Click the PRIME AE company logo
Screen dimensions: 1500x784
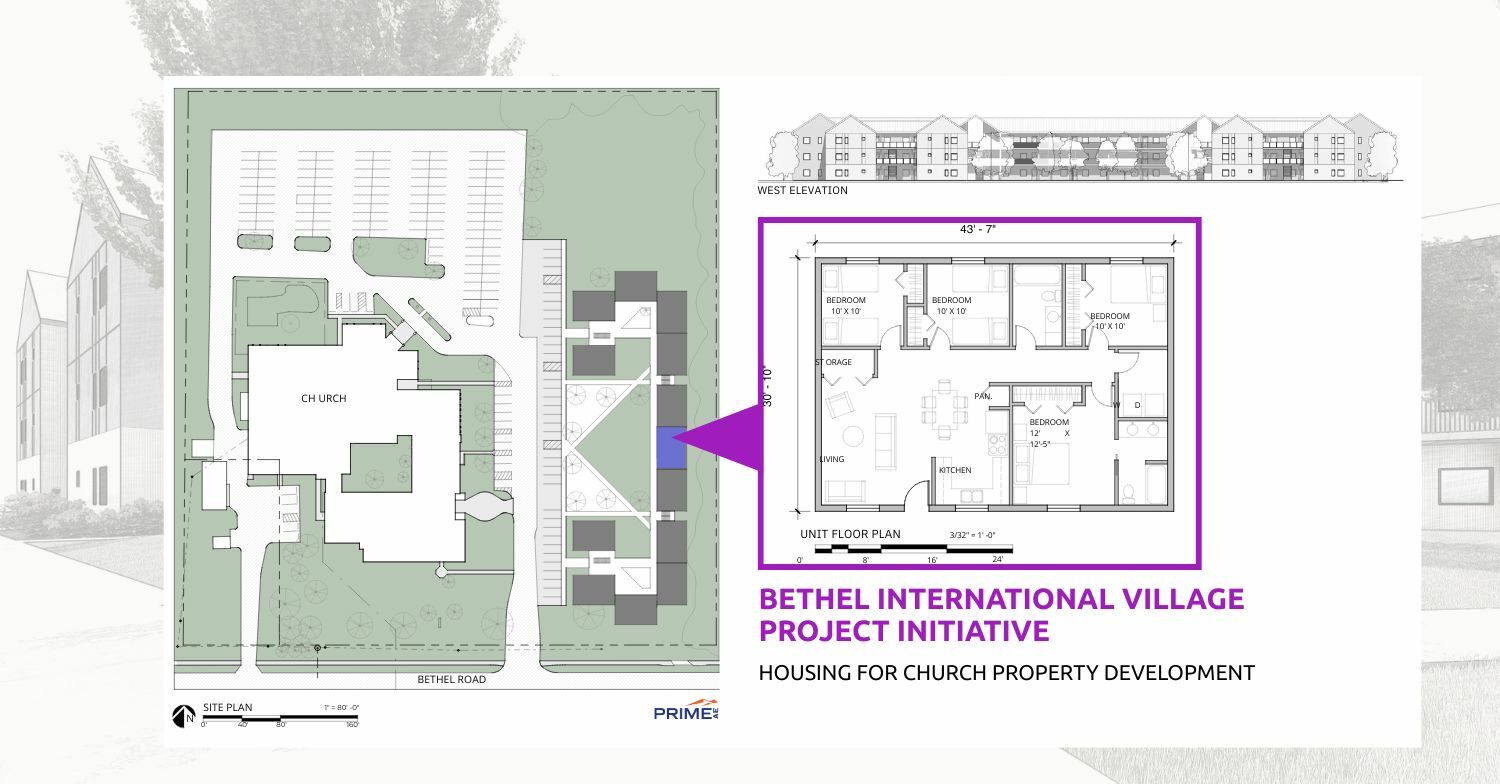point(685,711)
